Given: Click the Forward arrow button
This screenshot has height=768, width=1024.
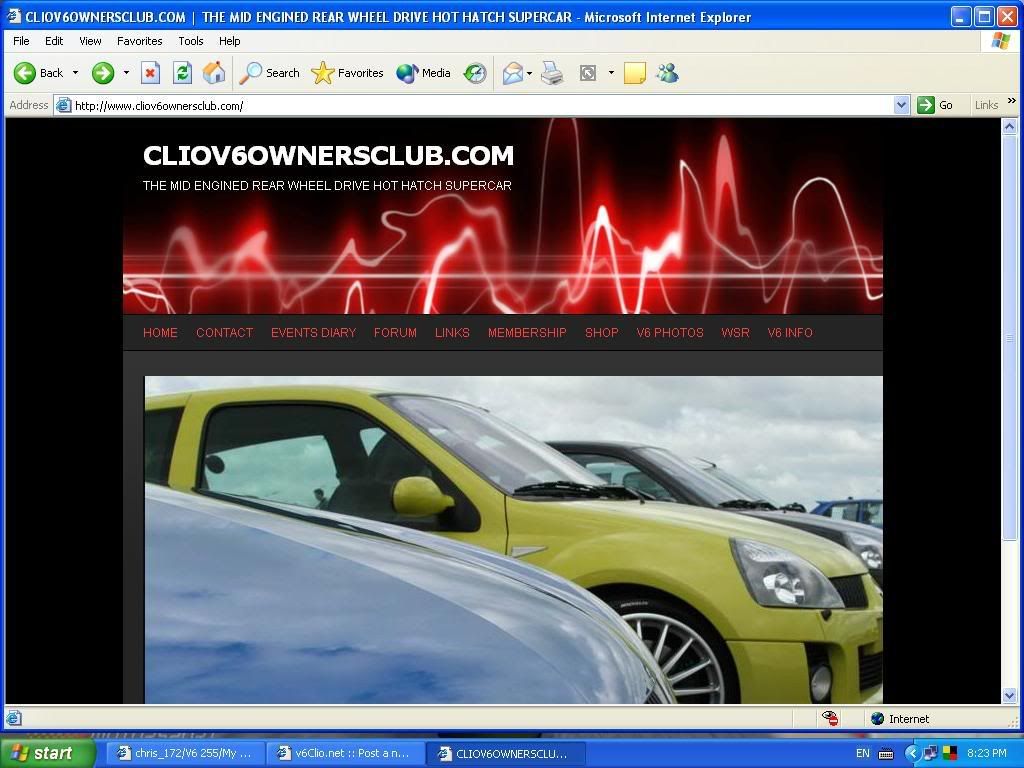Looking at the screenshot, I should pyautogui.click(x=103, y=73).
